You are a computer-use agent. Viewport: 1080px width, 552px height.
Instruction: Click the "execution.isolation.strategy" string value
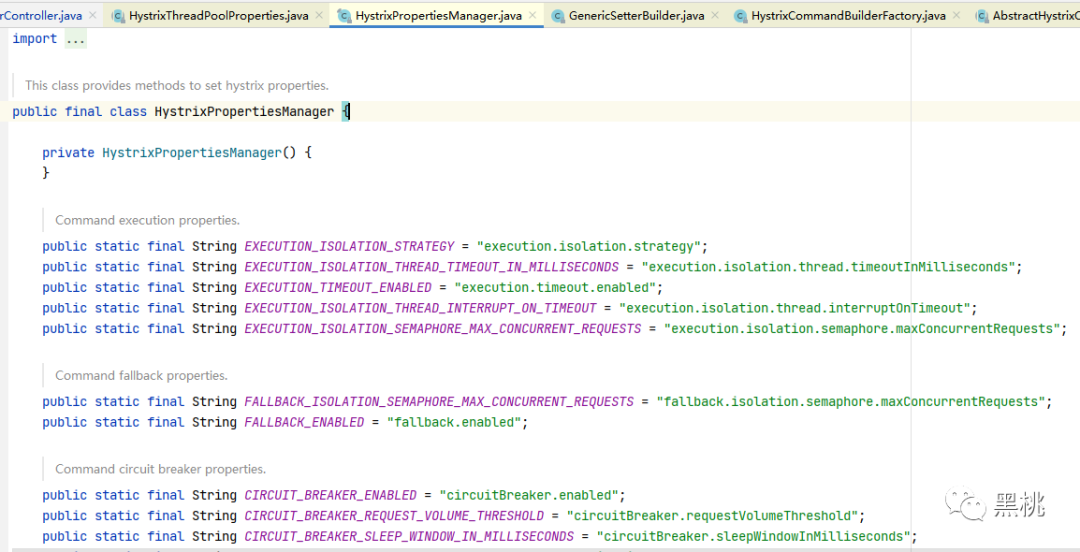[589, 247]
